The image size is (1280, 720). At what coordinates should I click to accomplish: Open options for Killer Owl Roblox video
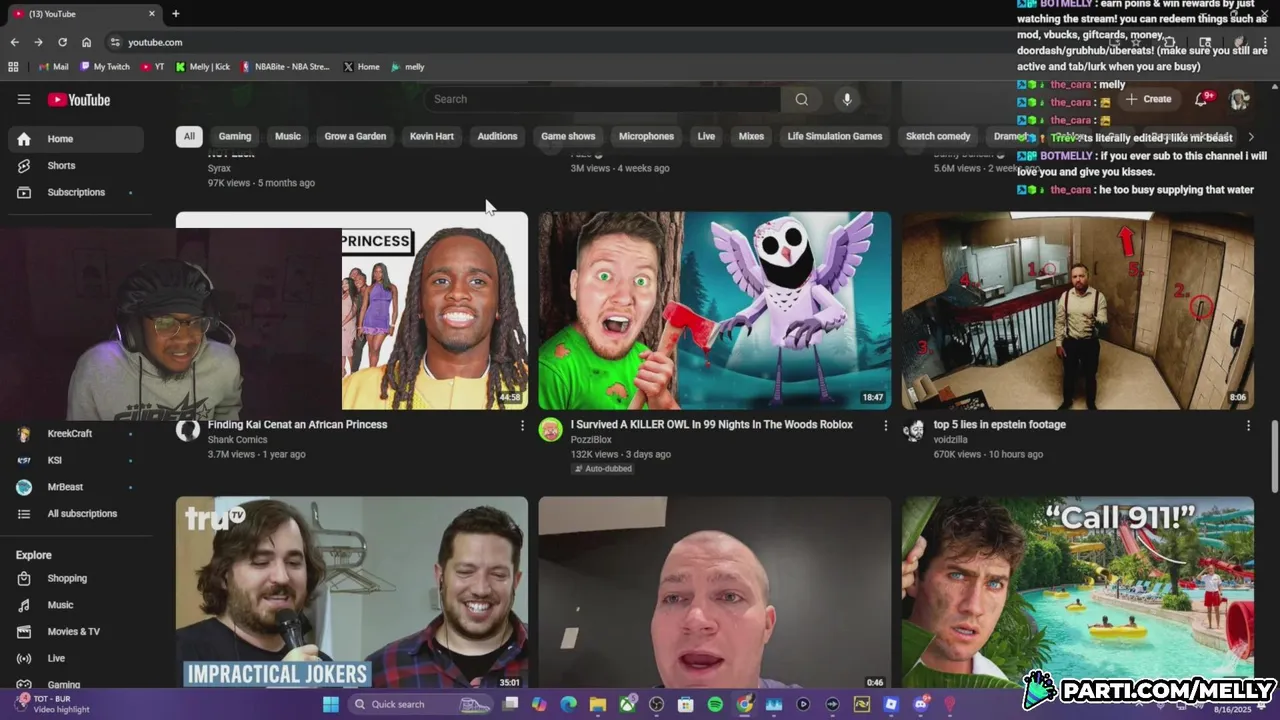[885, 426]
